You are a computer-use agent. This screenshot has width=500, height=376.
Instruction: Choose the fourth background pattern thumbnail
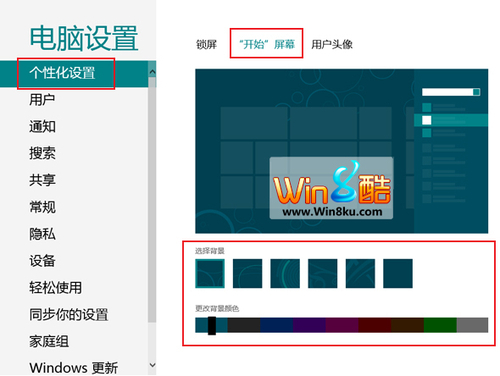click(323, 273)
